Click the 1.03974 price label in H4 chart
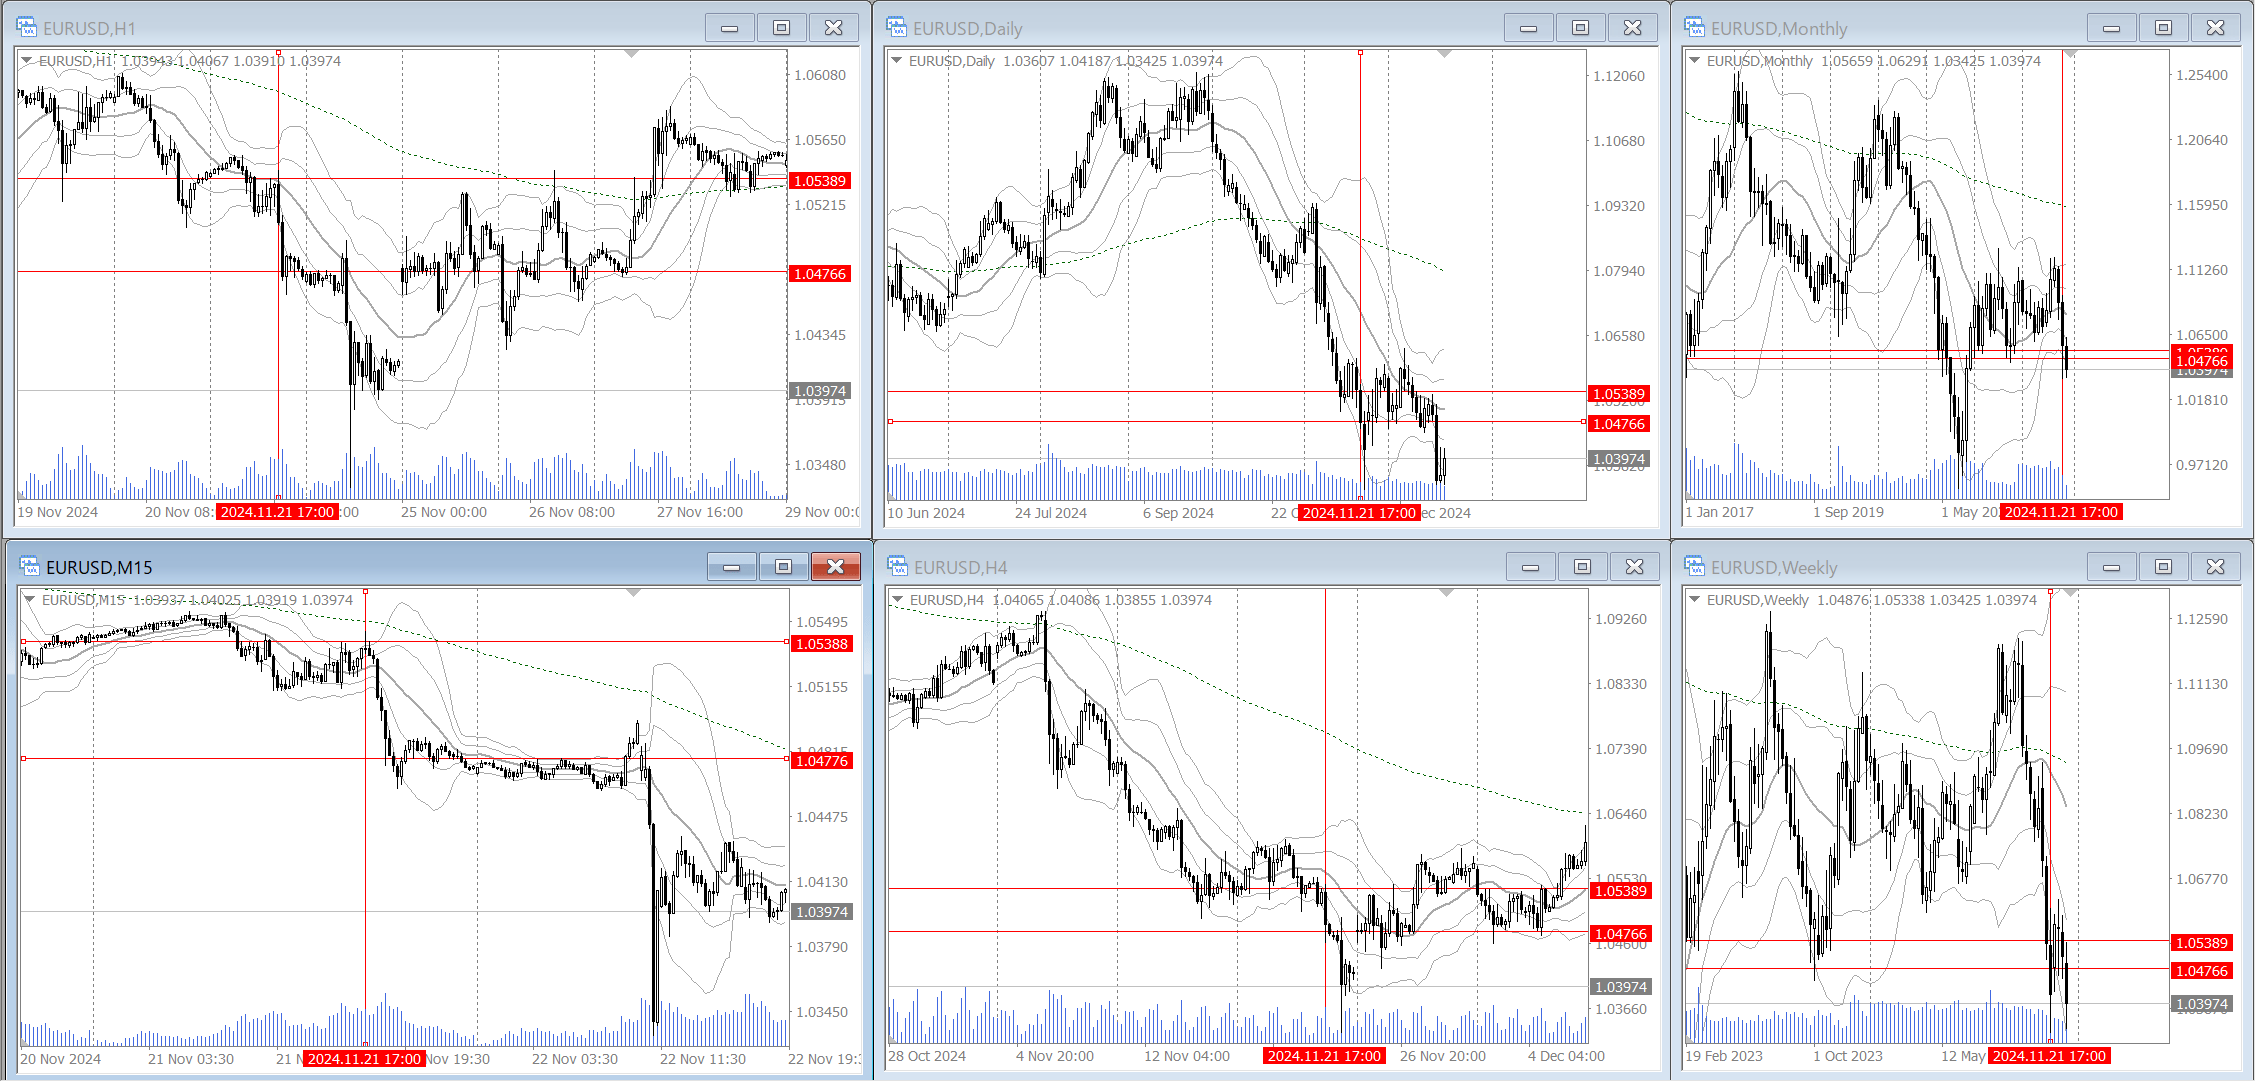 pos(1620,987)
